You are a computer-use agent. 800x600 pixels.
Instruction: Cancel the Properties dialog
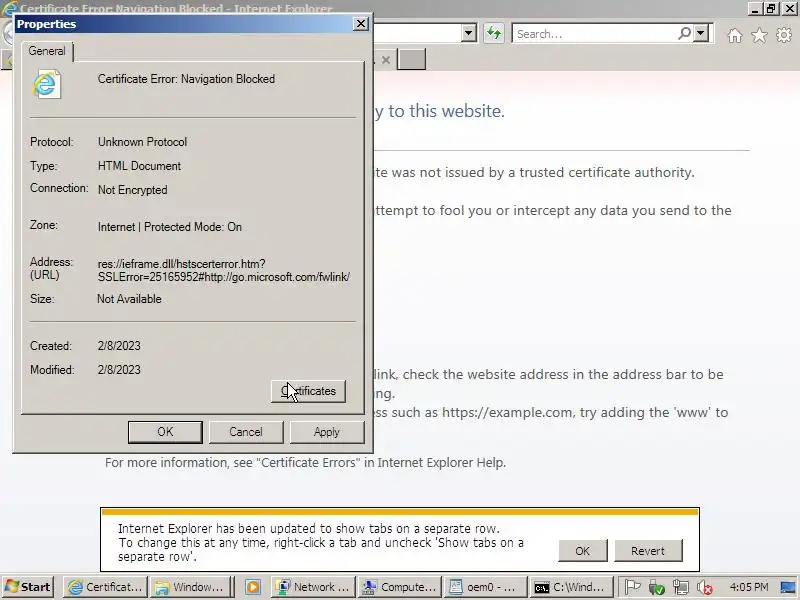coord(245,432)
